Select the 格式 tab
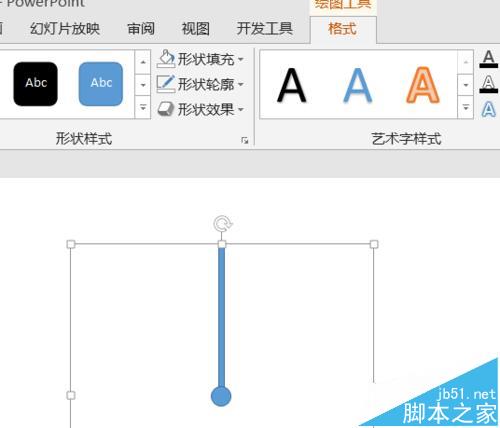Viewport: 500px width, 428px height. coord(342,29)
